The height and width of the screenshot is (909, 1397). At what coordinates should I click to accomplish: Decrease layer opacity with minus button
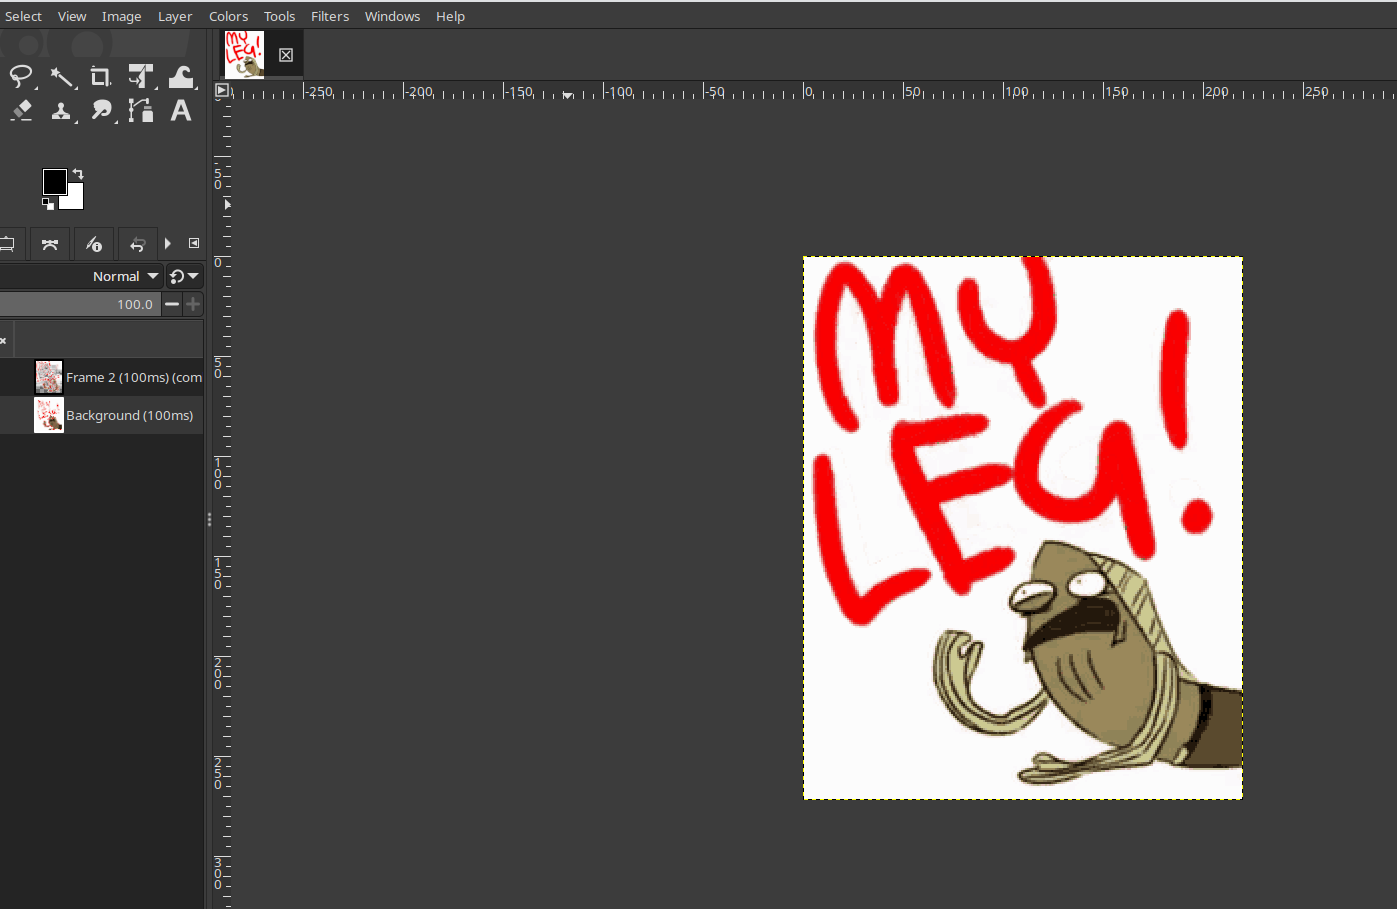[x=172, y=304]
